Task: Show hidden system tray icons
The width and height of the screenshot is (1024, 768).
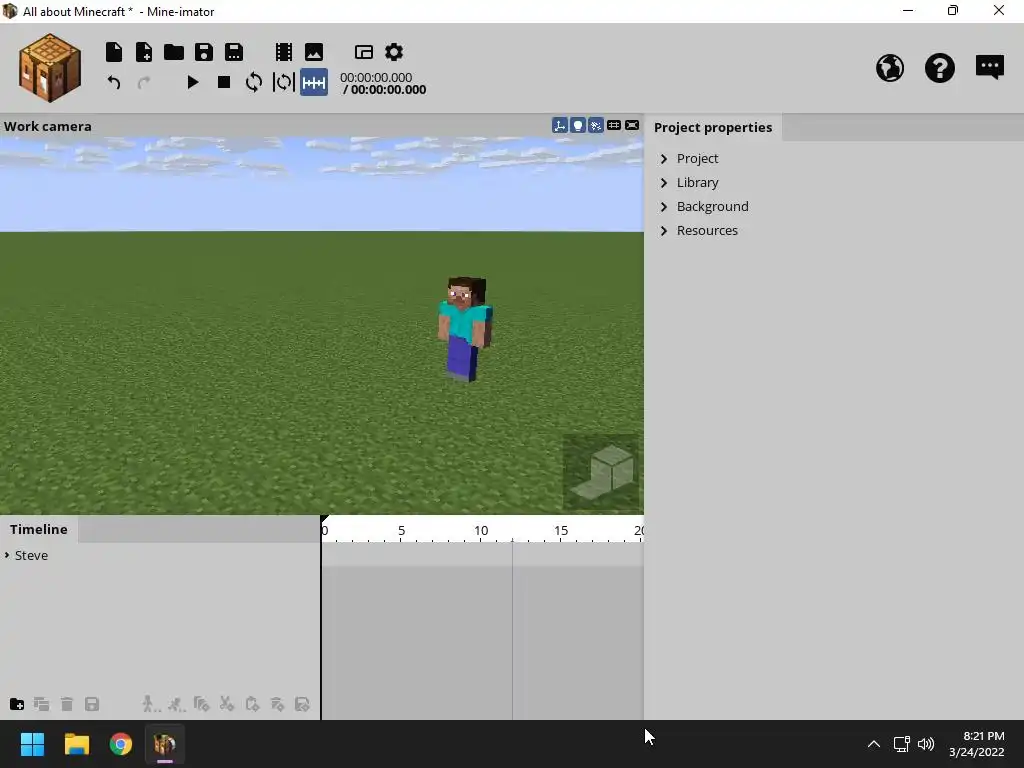Action: point(874,744)
